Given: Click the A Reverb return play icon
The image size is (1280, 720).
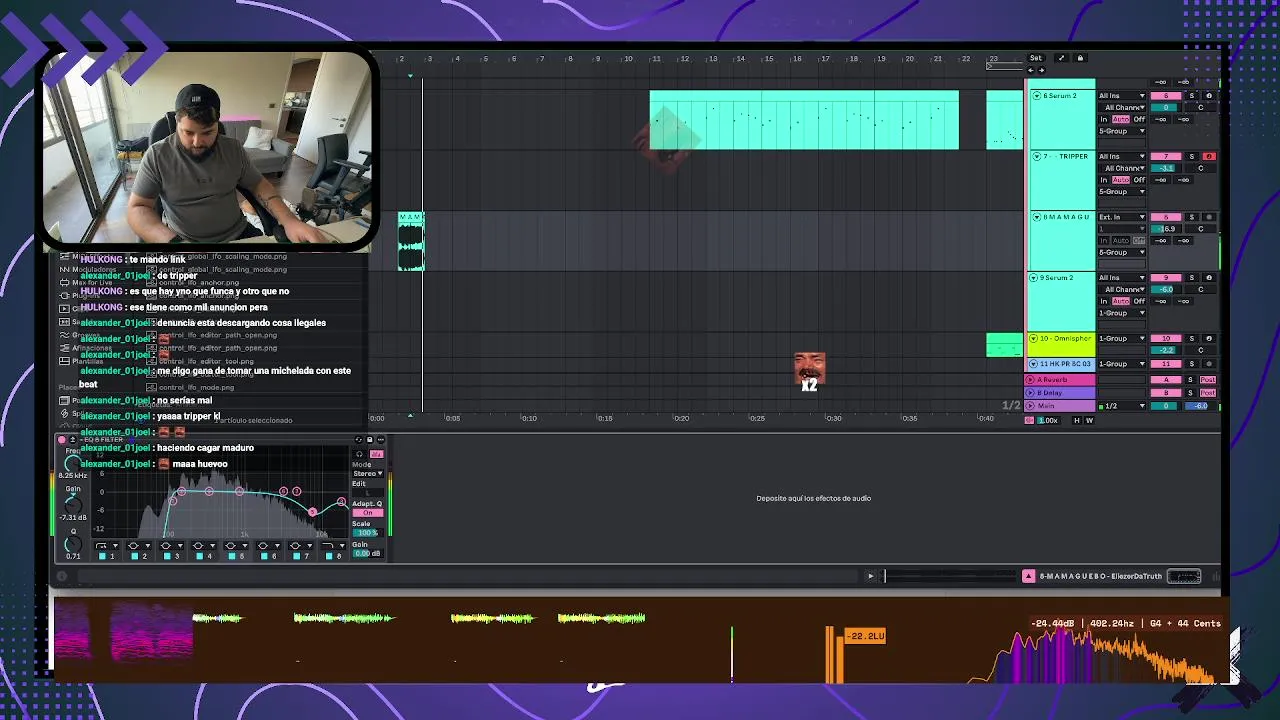Looking at the screenshot, I should (x=1030, y=380).
